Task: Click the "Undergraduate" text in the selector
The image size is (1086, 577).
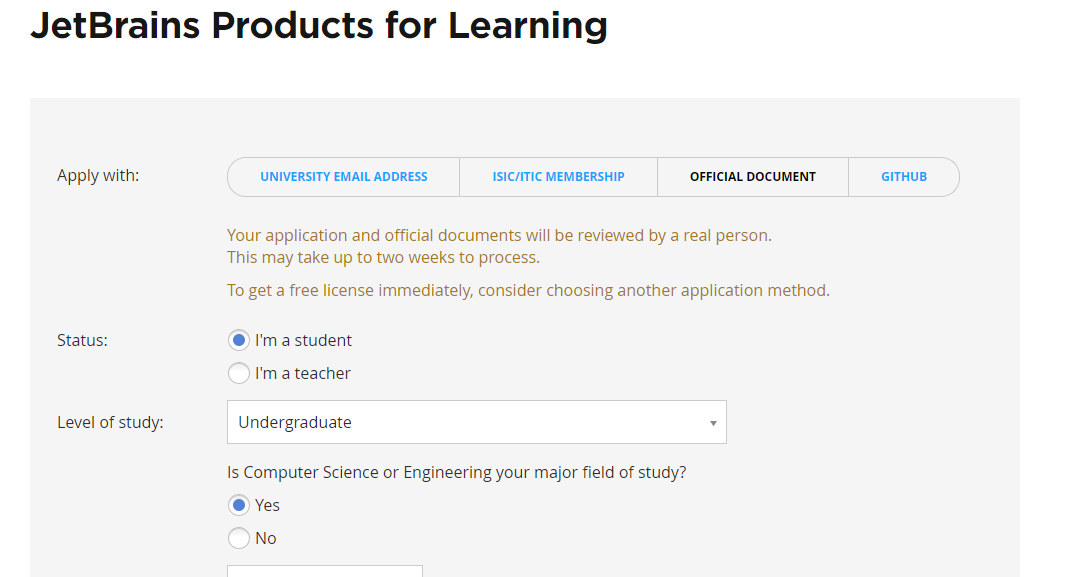Action: pos(295,422)
